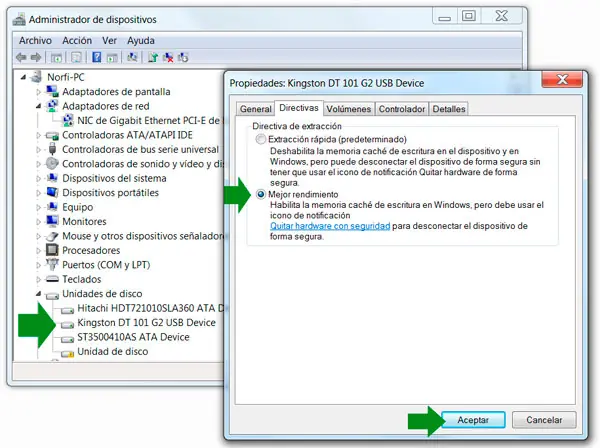Image resolution: width=600 pixels, height=448 pixels.
Task: Click the Procesadores chip icon
Action: (52, 250)
